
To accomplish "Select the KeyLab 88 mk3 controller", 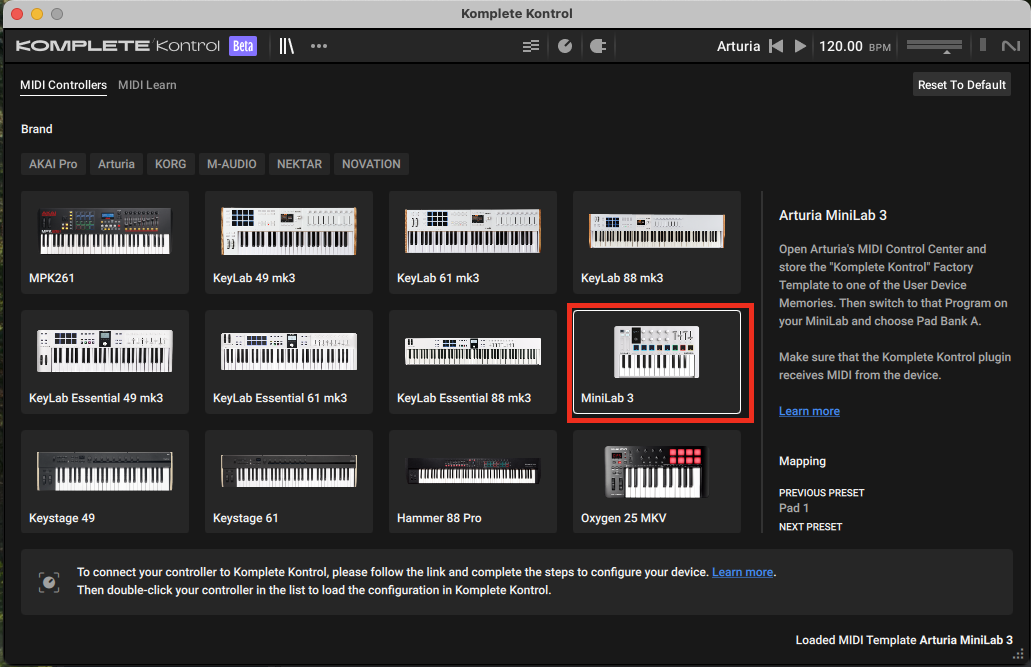I will tap(657, 242).
